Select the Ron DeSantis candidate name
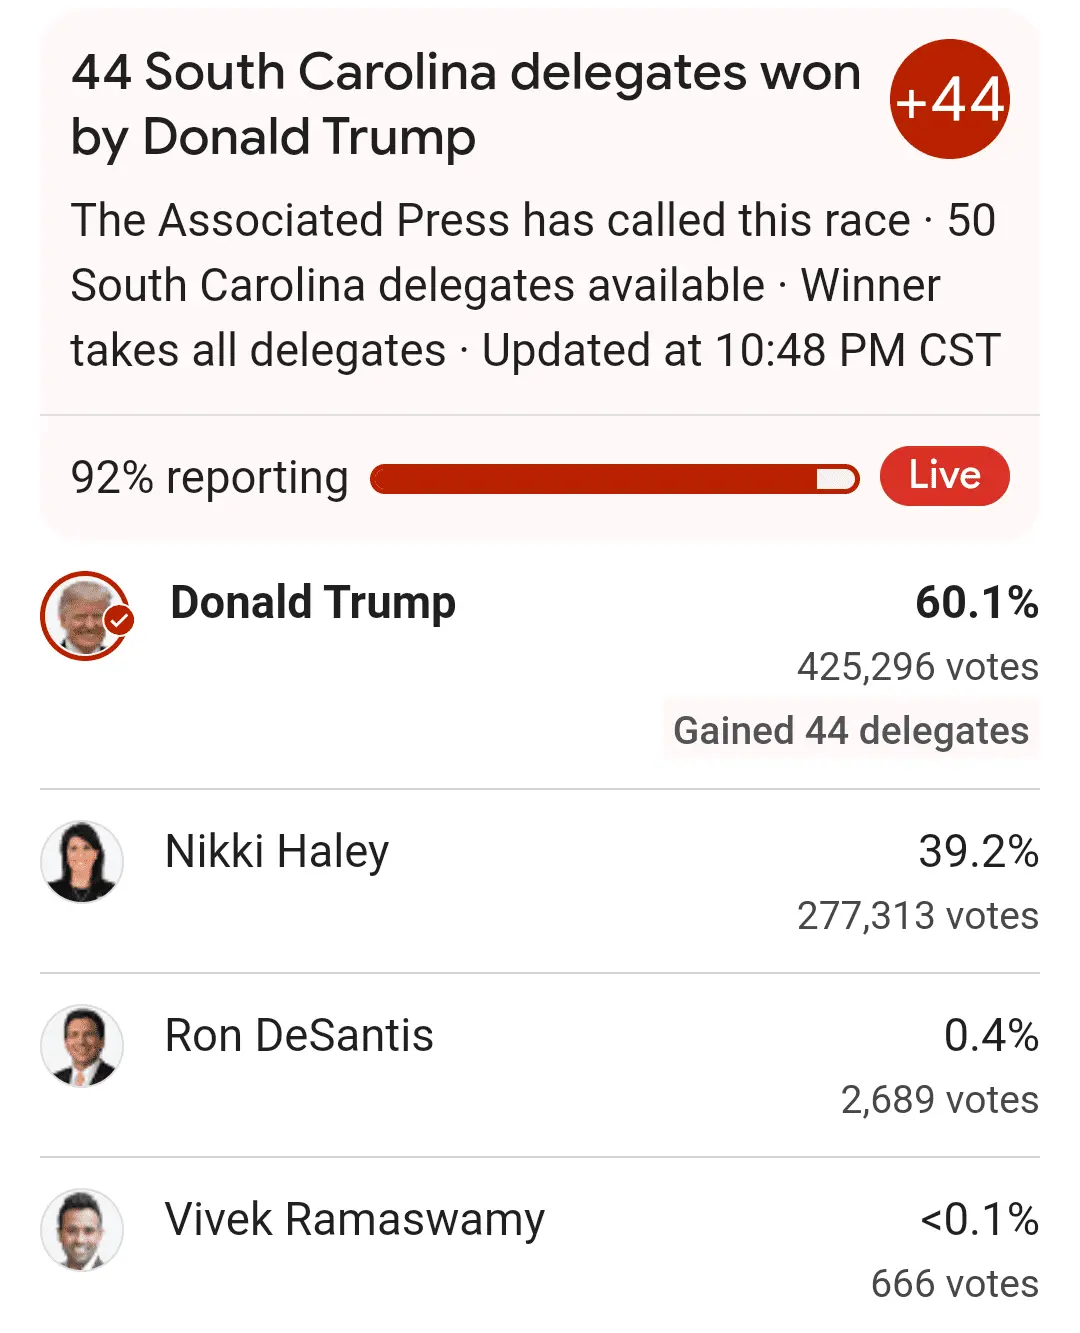 pyautogui.click(x=299, y=1036)
